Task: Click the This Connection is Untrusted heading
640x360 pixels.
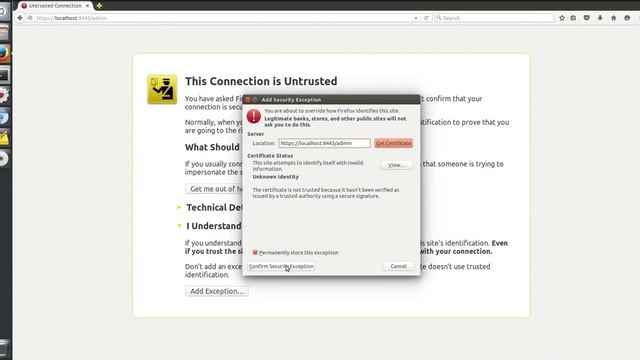Action: tap(261, 81)
